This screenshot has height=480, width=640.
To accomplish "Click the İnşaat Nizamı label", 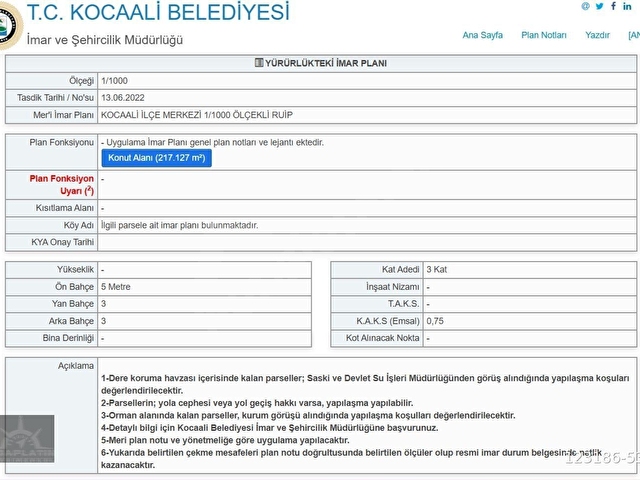I will (393, 287).
